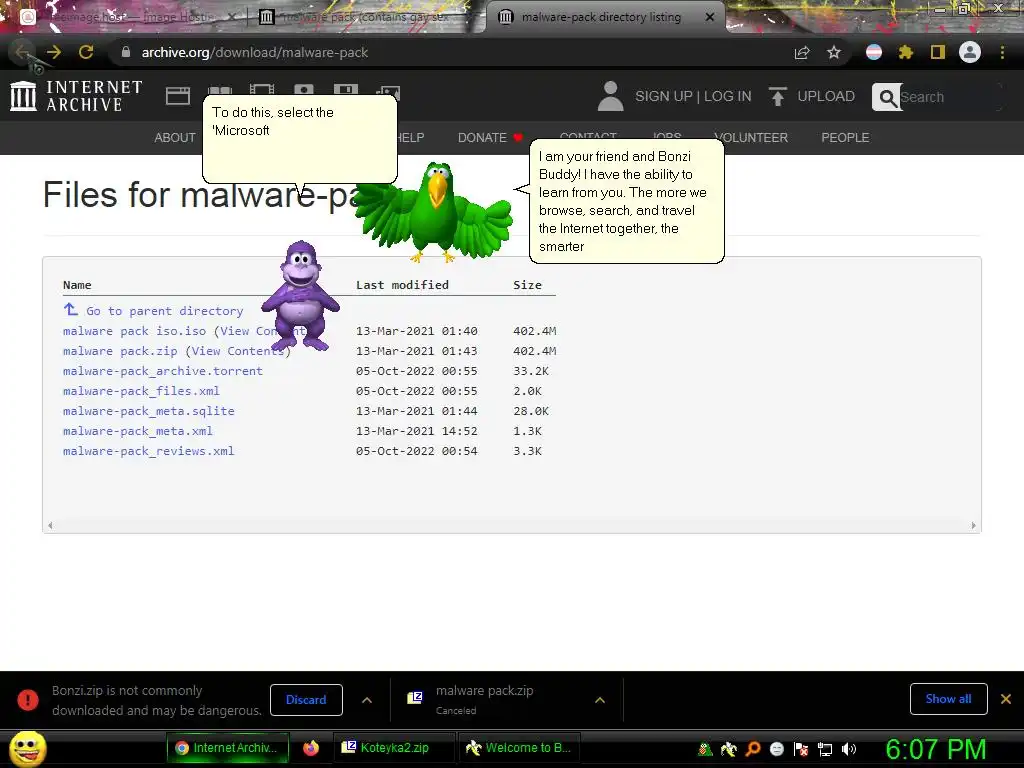
Task: Open the VOLUNTEER menu item
Action: 751,137
